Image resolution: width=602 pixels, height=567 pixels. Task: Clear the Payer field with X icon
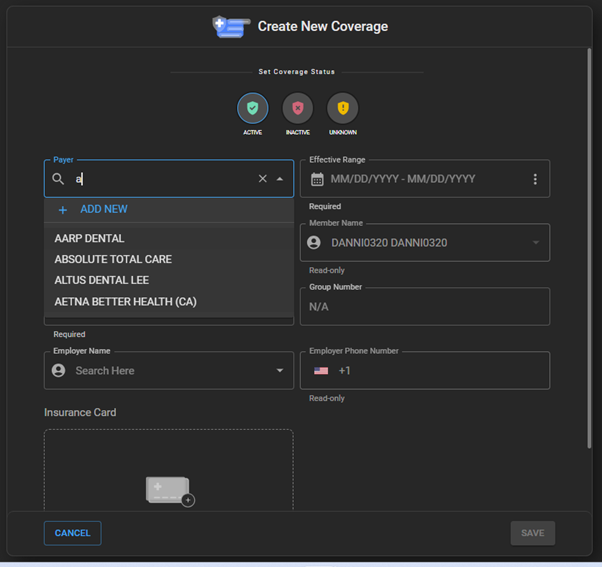(x=263, y=179)
